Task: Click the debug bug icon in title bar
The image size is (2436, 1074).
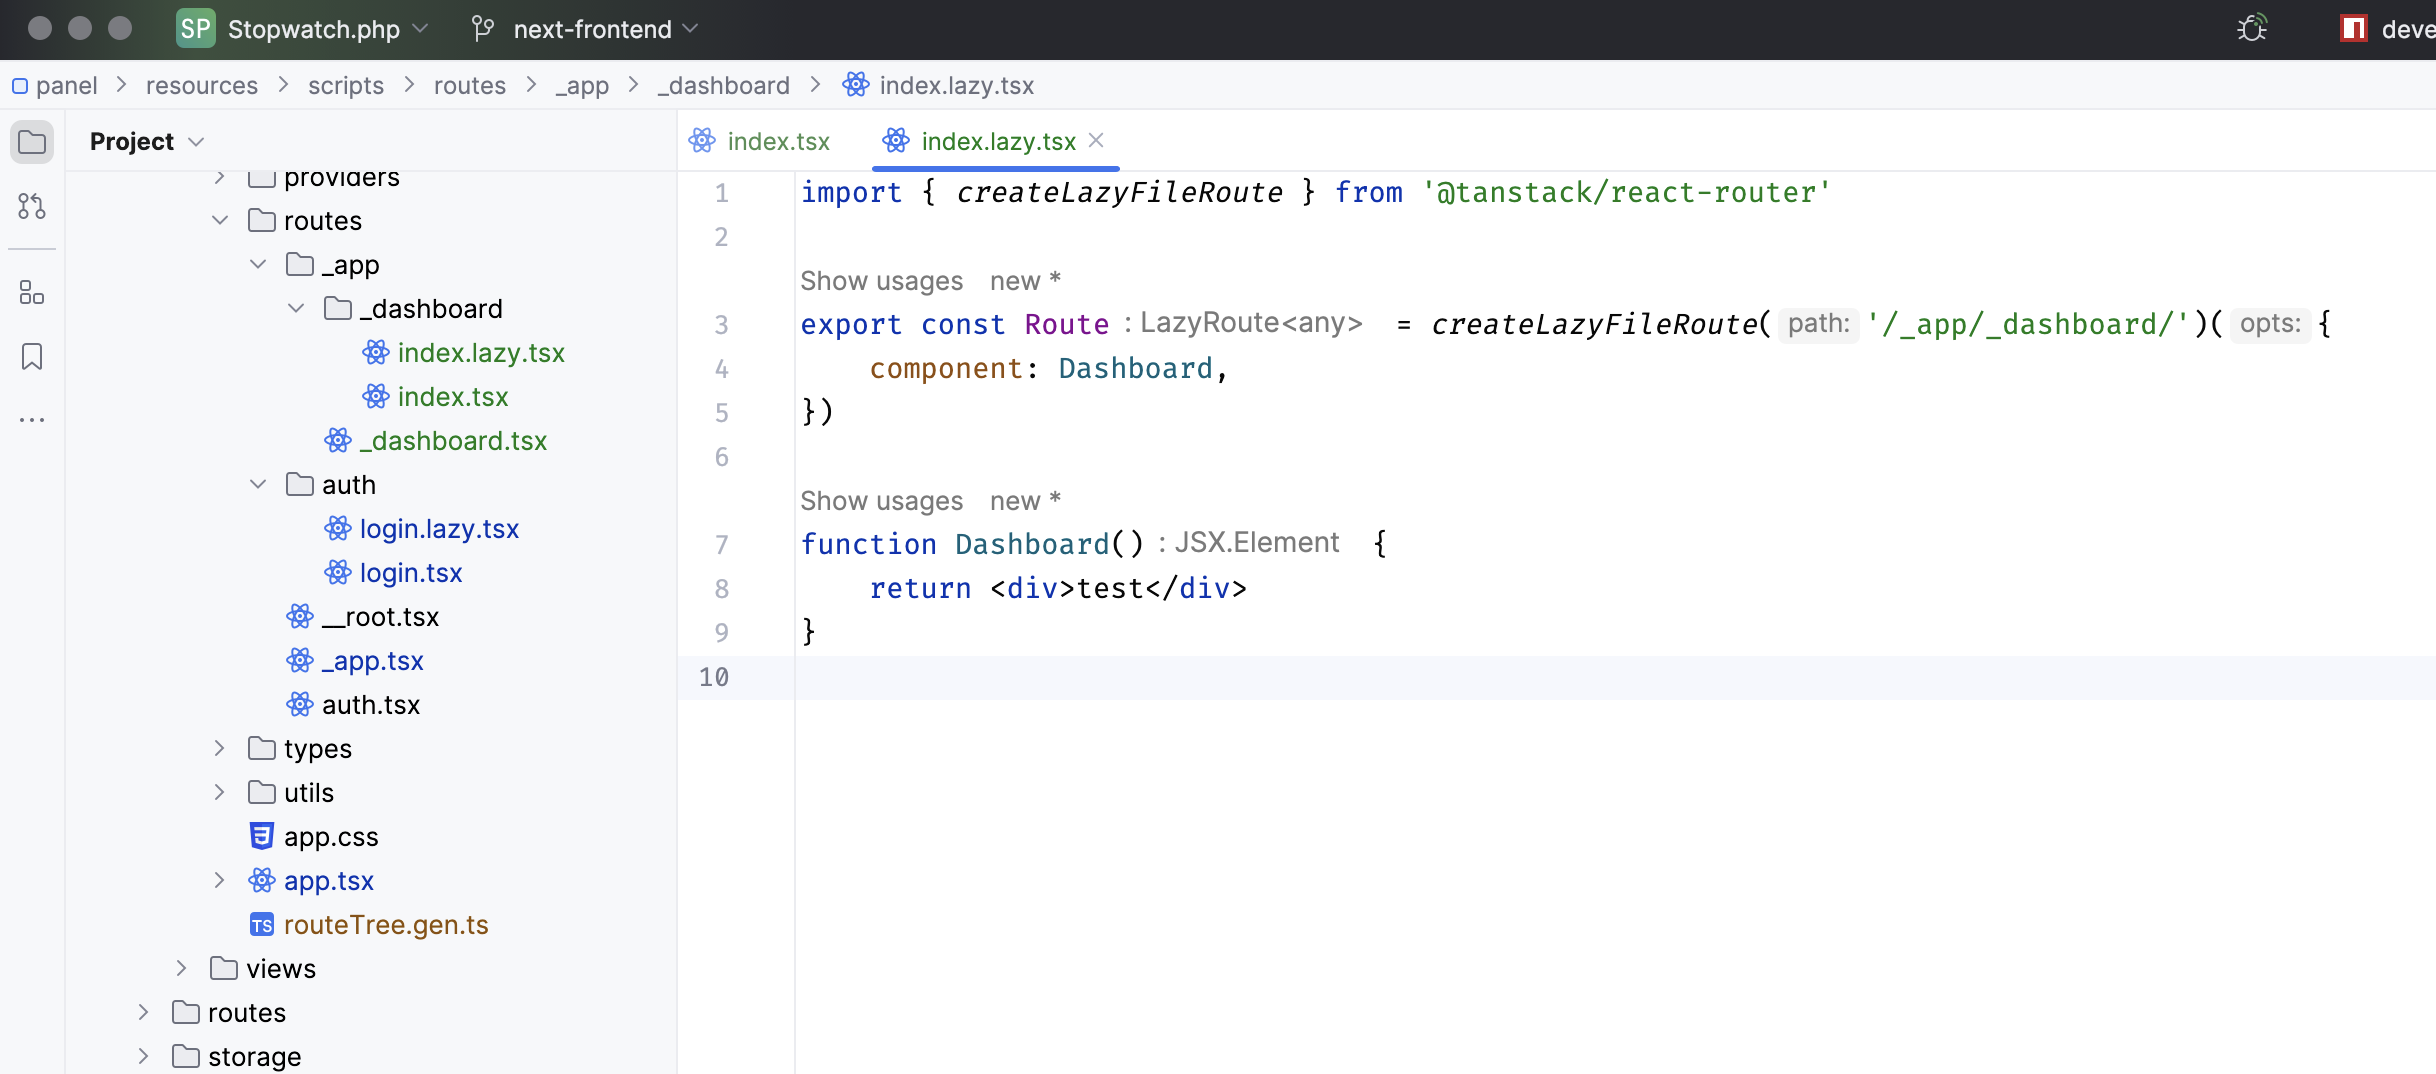Action: (x=2252, y=28)
